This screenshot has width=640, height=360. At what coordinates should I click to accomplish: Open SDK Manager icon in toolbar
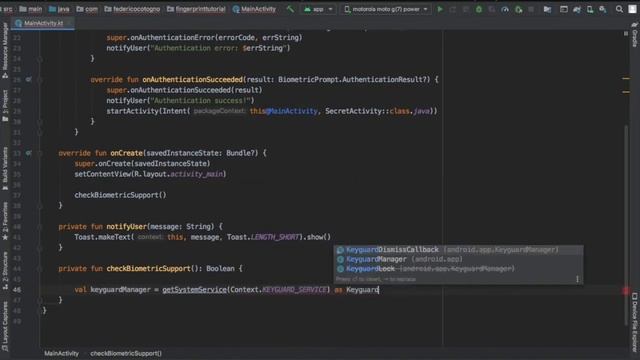click(603, 9)
